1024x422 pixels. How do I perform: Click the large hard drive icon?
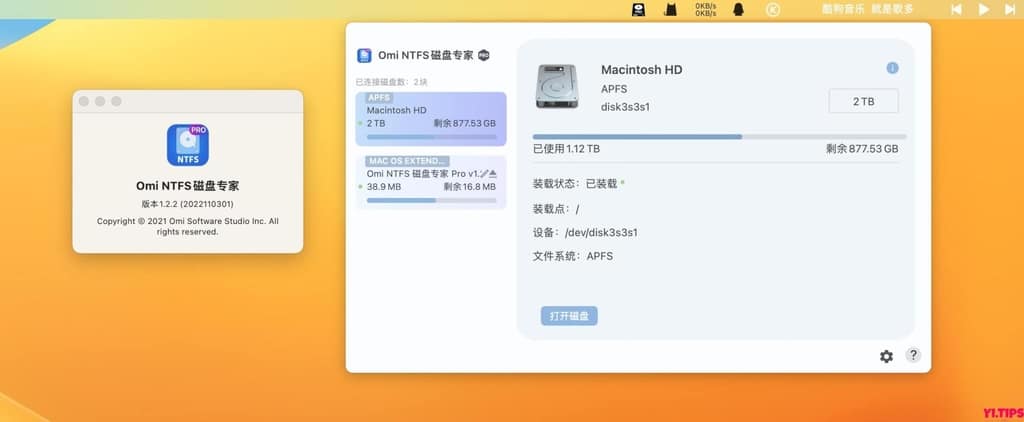point(557,86)
